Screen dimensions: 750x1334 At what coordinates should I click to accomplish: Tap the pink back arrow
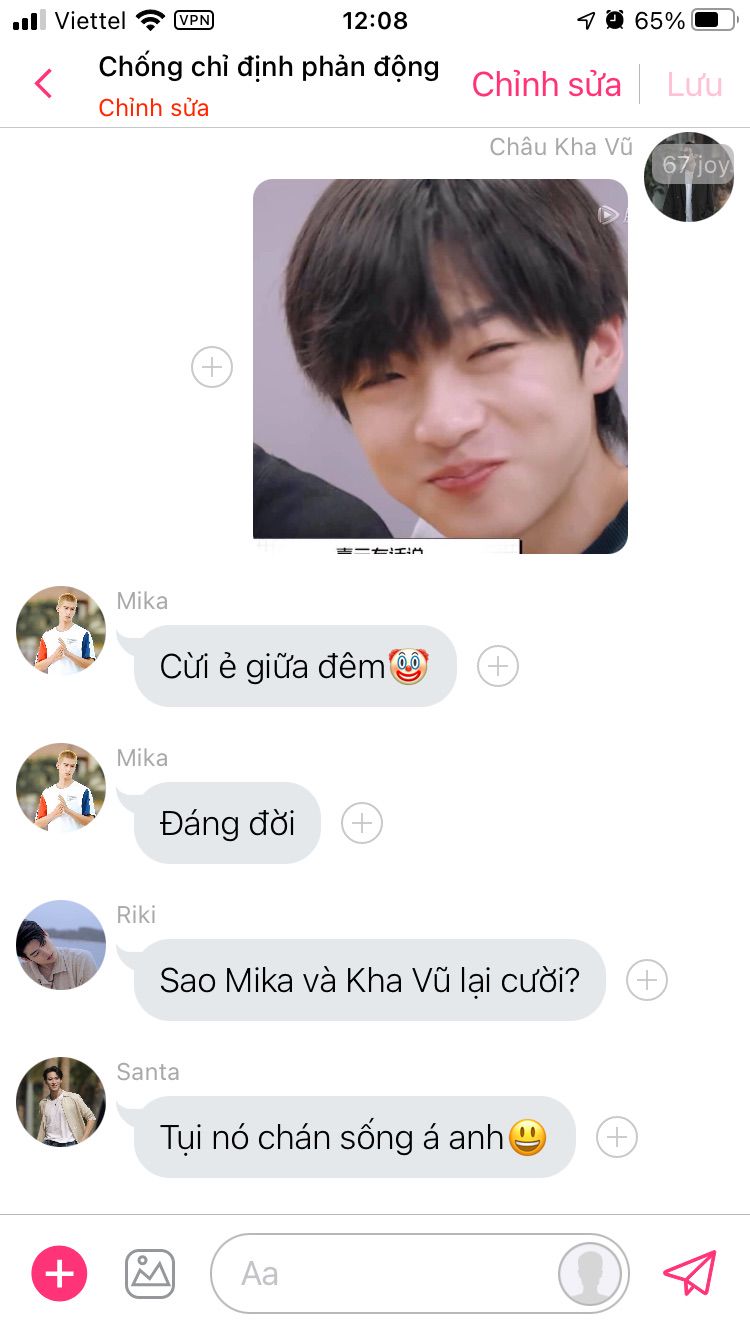point(43,84)
